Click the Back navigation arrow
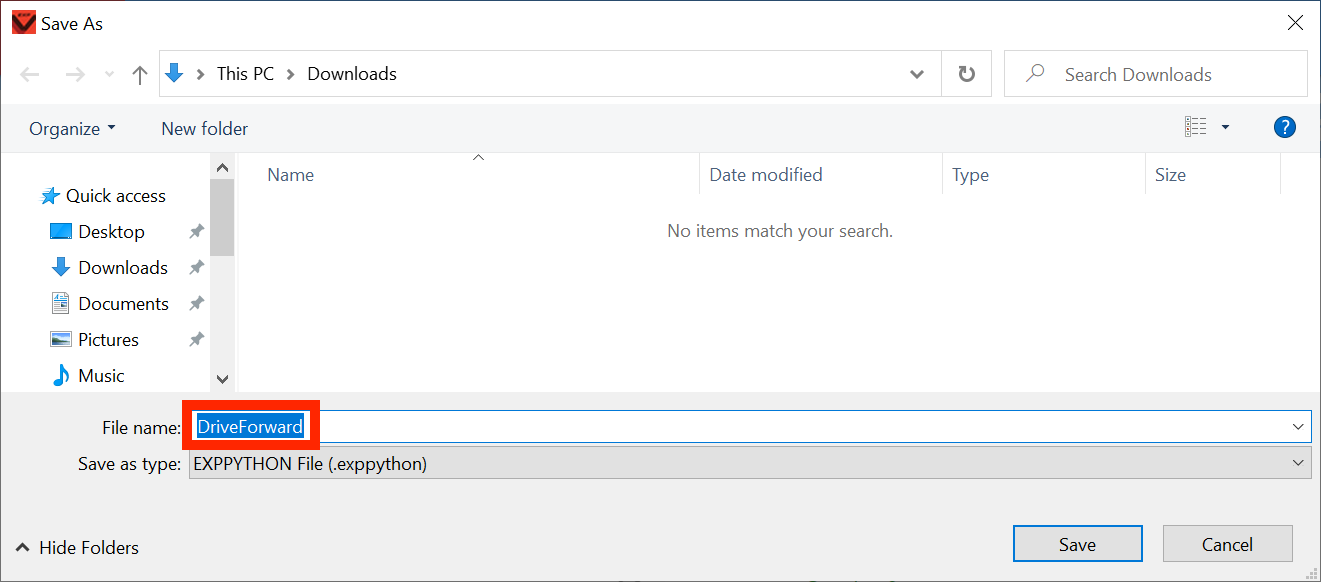 pos(30,75)
